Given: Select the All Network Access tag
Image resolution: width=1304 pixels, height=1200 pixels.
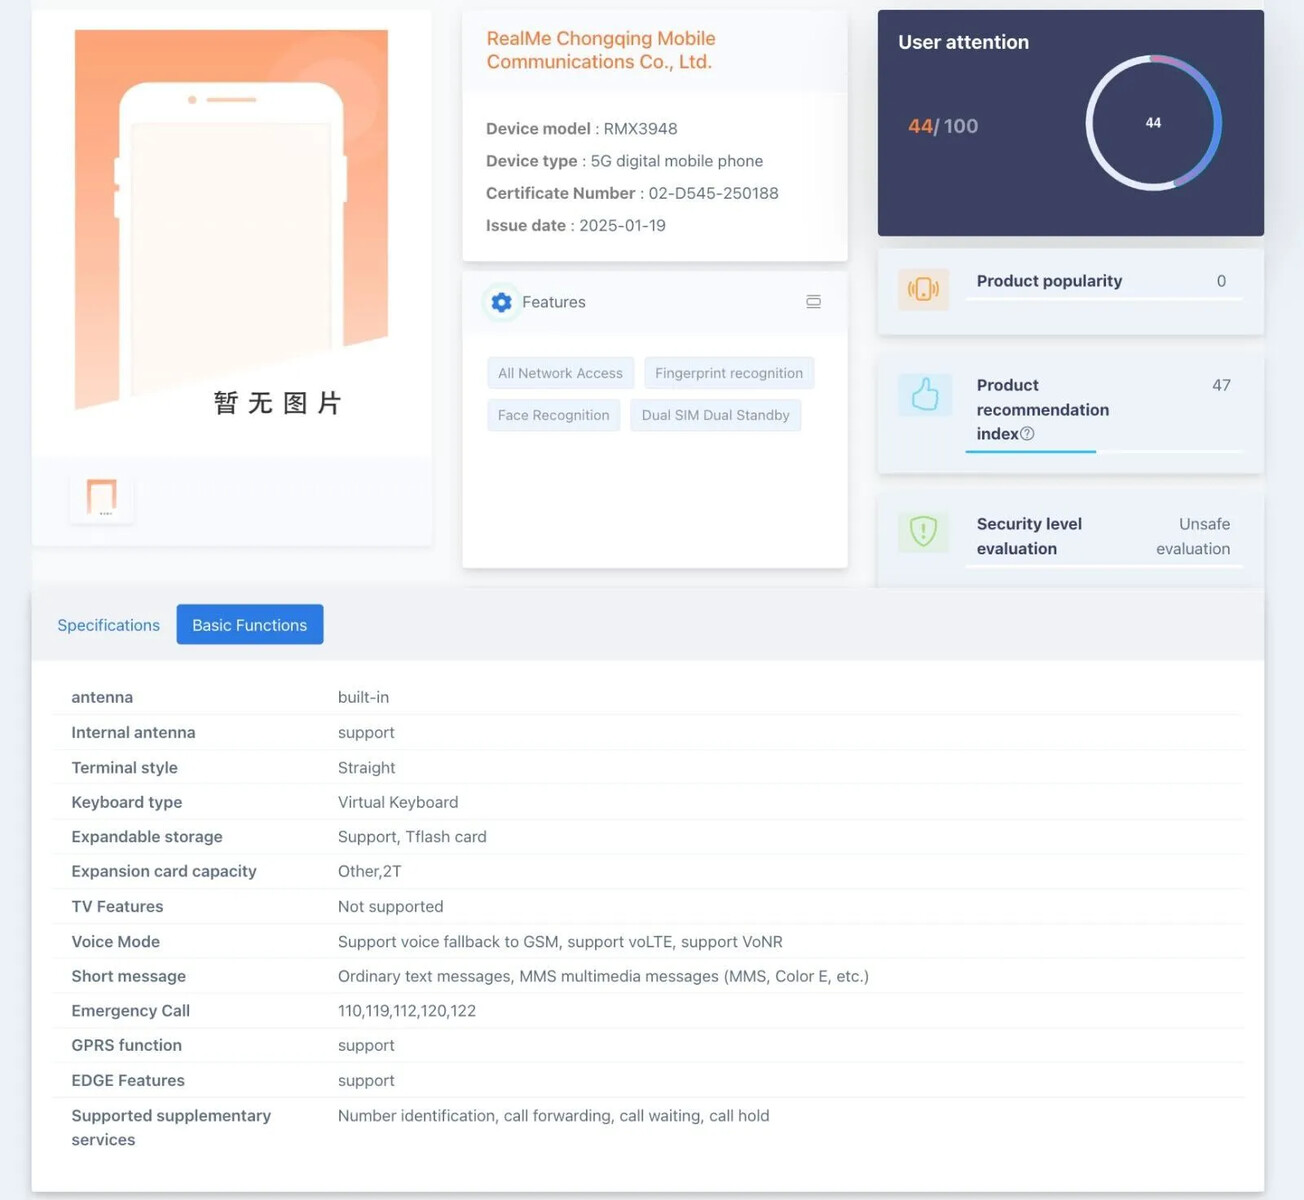Looking at the screenshot, I should (560, 373).
